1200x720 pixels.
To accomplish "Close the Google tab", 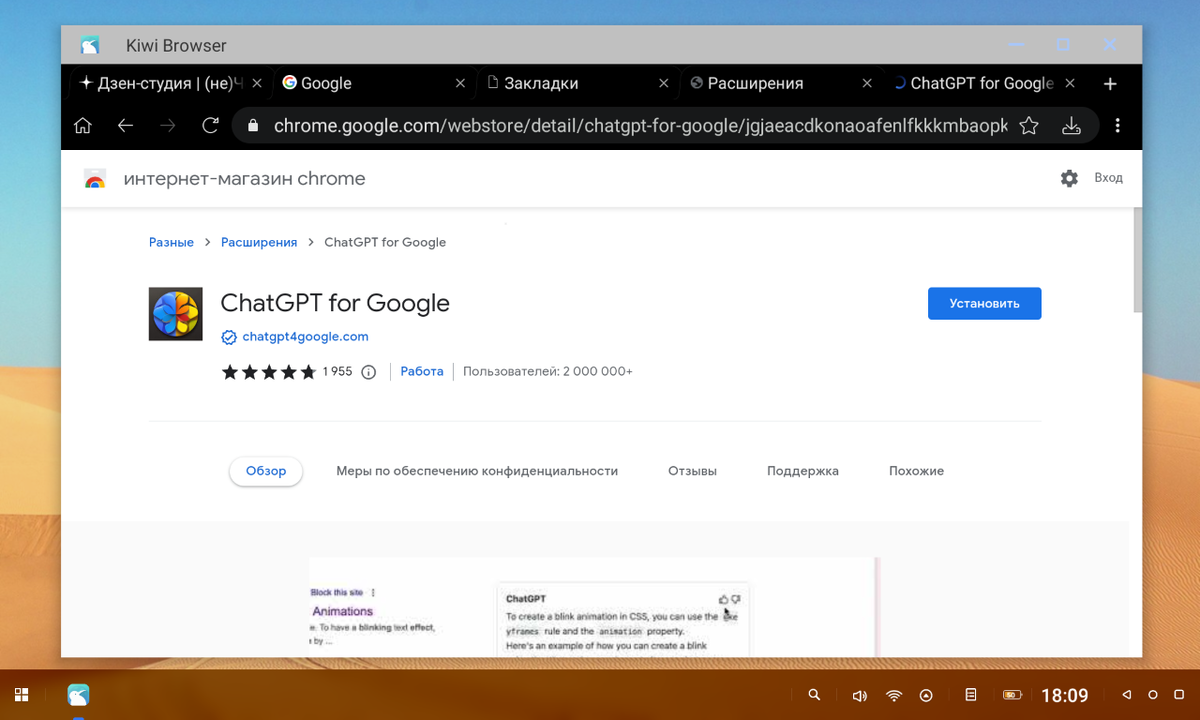I will pos(460,84).
